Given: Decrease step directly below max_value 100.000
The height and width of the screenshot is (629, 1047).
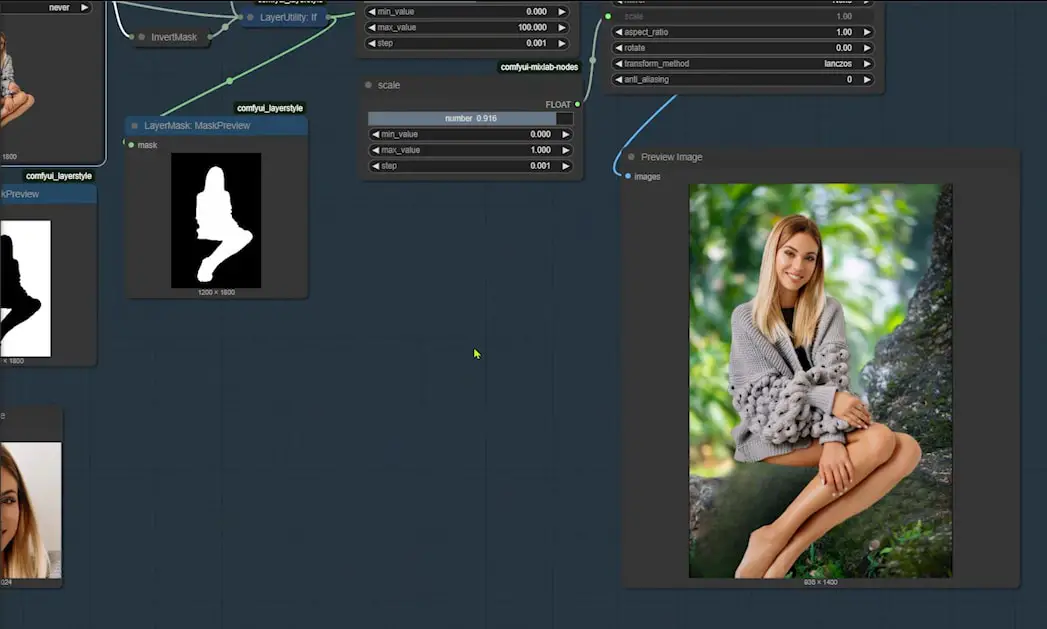Looking at the screenshot, I should (x=371, y=43).
